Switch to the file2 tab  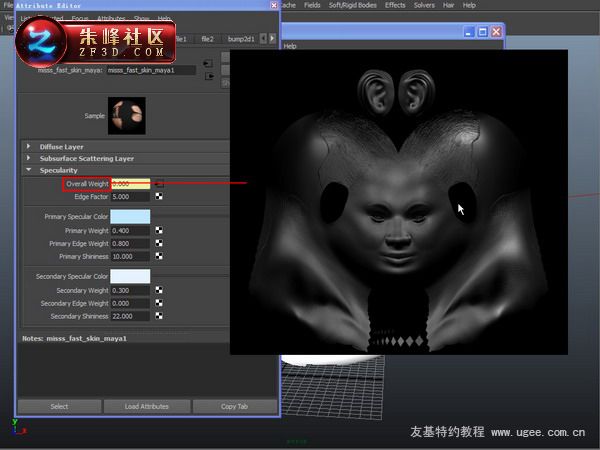(x=207, y=39)
